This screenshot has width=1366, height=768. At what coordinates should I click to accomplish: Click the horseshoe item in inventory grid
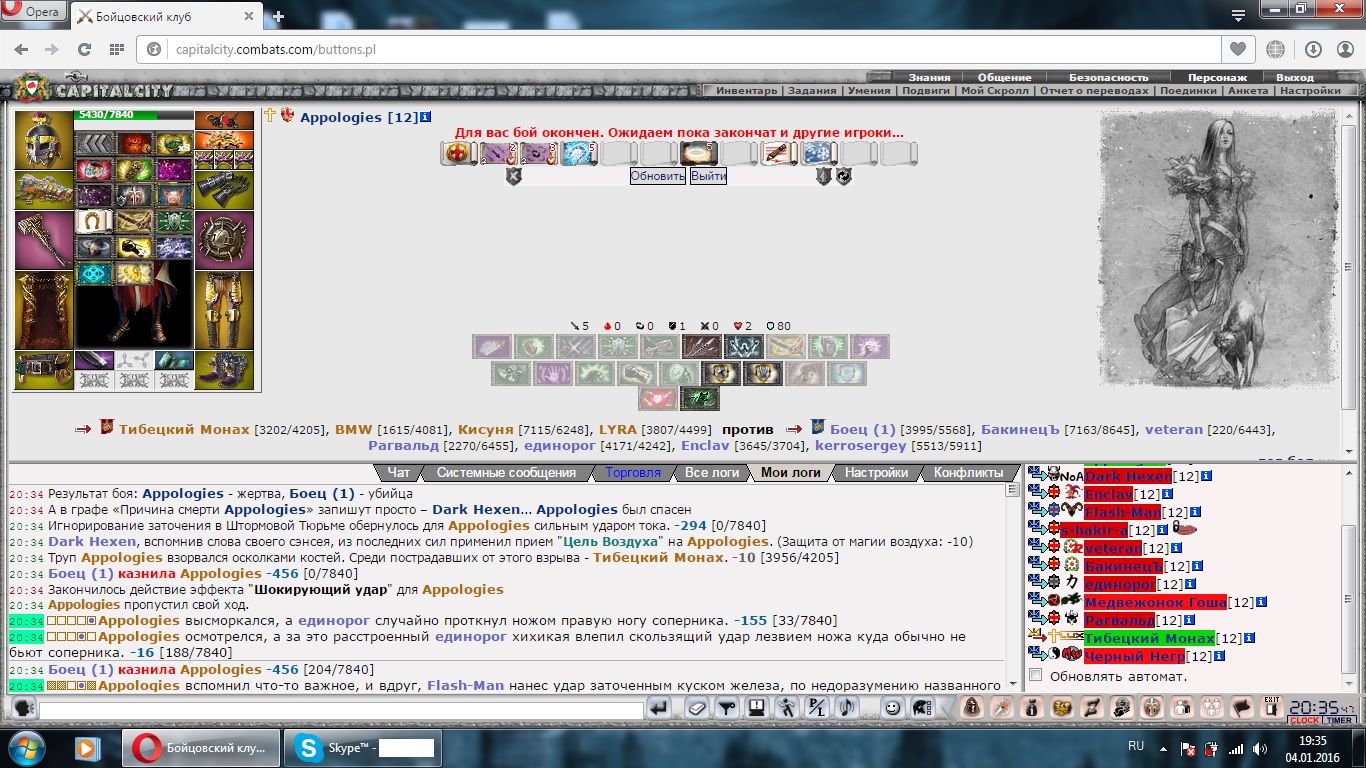(x=94, y=221)
